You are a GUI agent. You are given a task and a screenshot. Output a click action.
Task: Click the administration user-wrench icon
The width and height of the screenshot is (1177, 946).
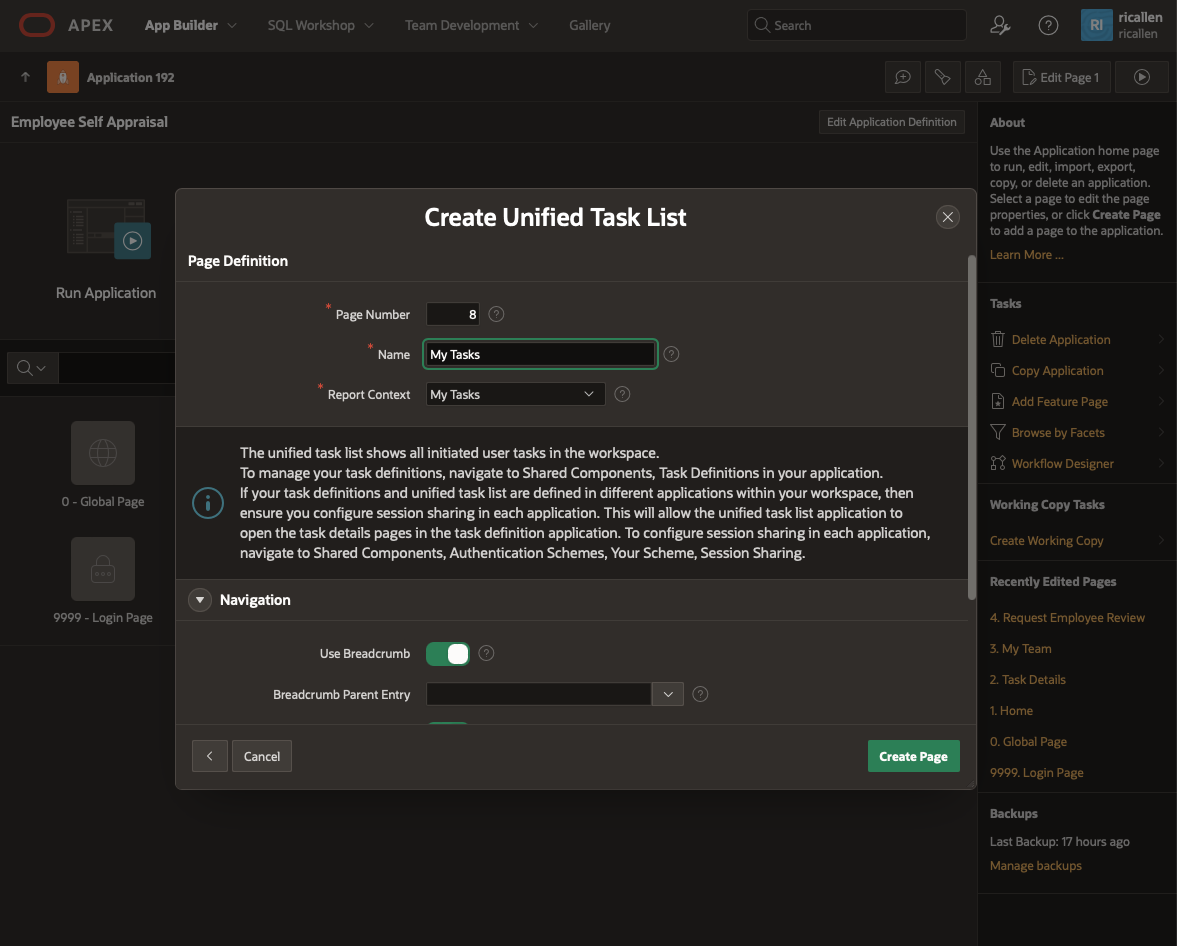[999, 25]
